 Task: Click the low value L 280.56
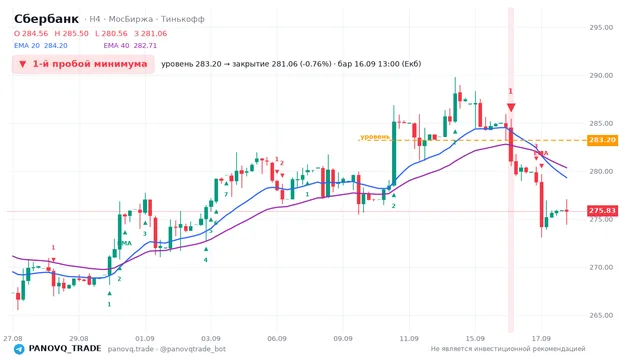coord(111,33)
